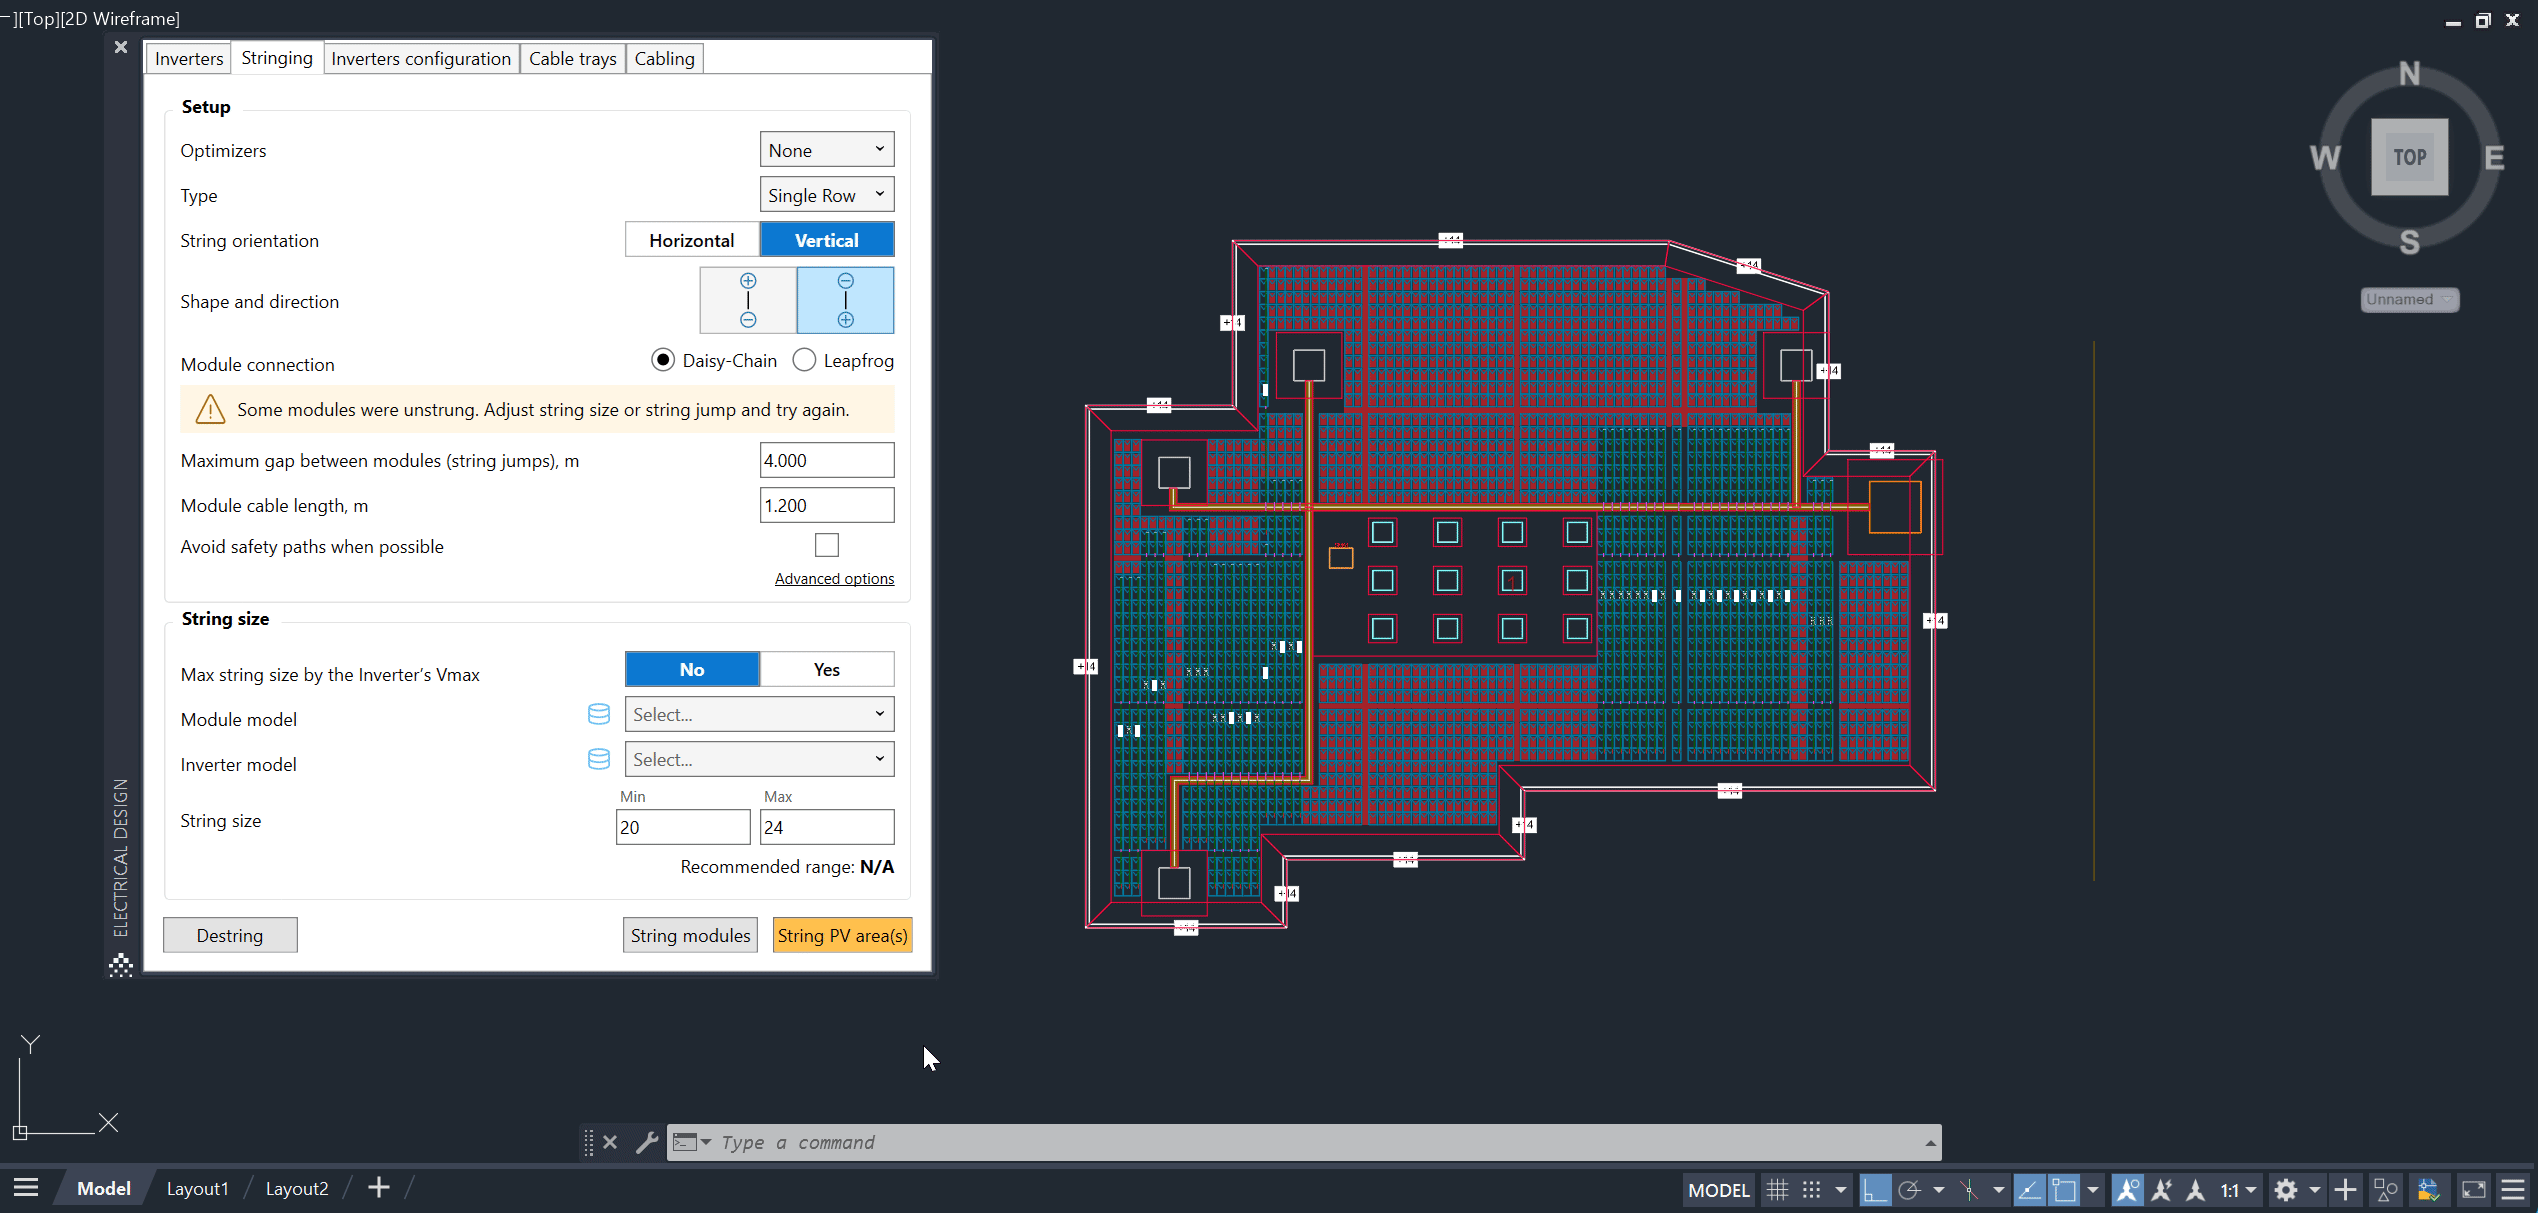Select the Leapfrog module connection option
The image size is (2538, 1213).
[804, 360]
